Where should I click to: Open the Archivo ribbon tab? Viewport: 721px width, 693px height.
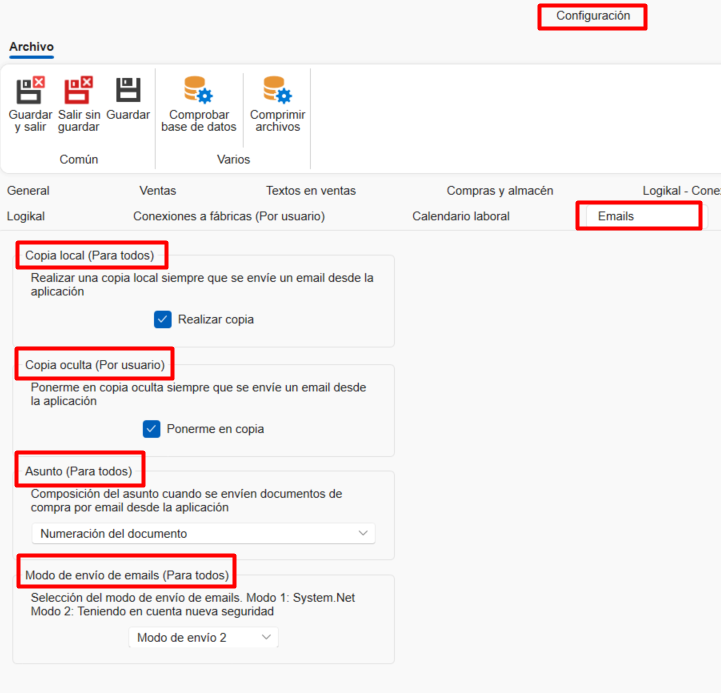pos(31,47)
